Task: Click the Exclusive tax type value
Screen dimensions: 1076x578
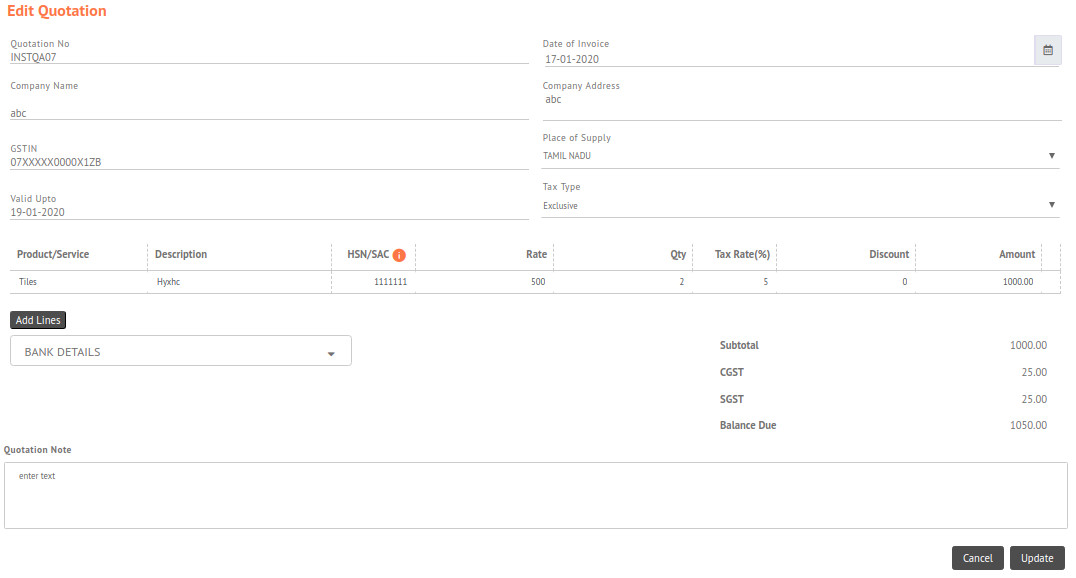Action: (560, 206)
